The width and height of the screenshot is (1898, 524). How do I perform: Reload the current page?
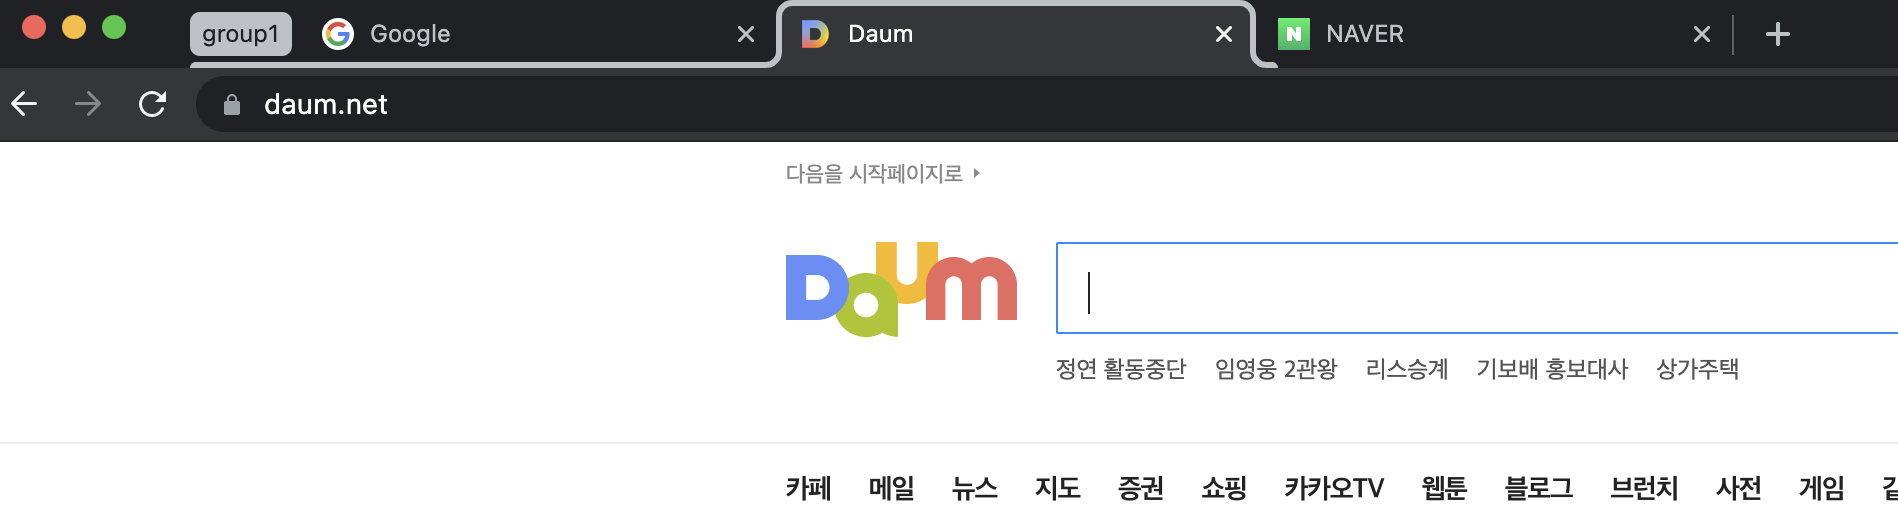[152, 103]
